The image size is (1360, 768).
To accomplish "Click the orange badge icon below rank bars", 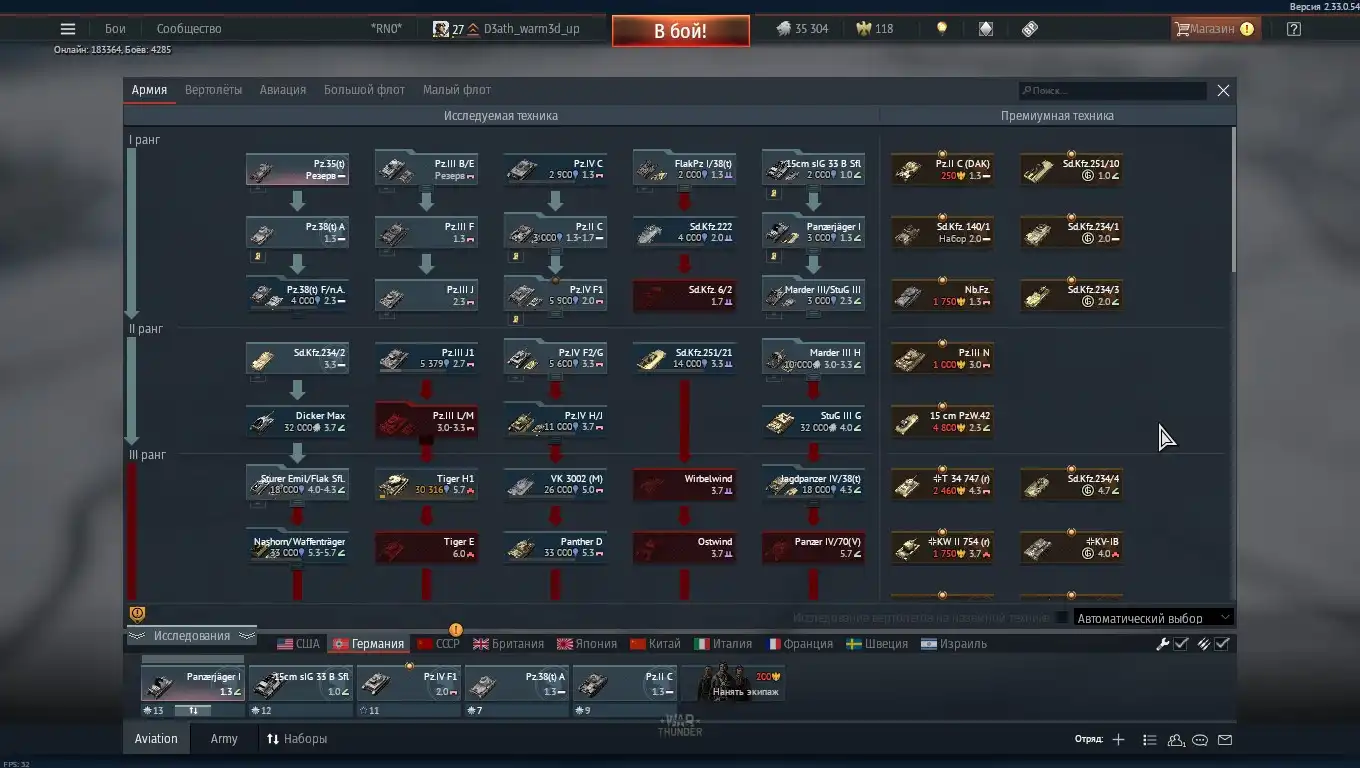I will point(137,614).
